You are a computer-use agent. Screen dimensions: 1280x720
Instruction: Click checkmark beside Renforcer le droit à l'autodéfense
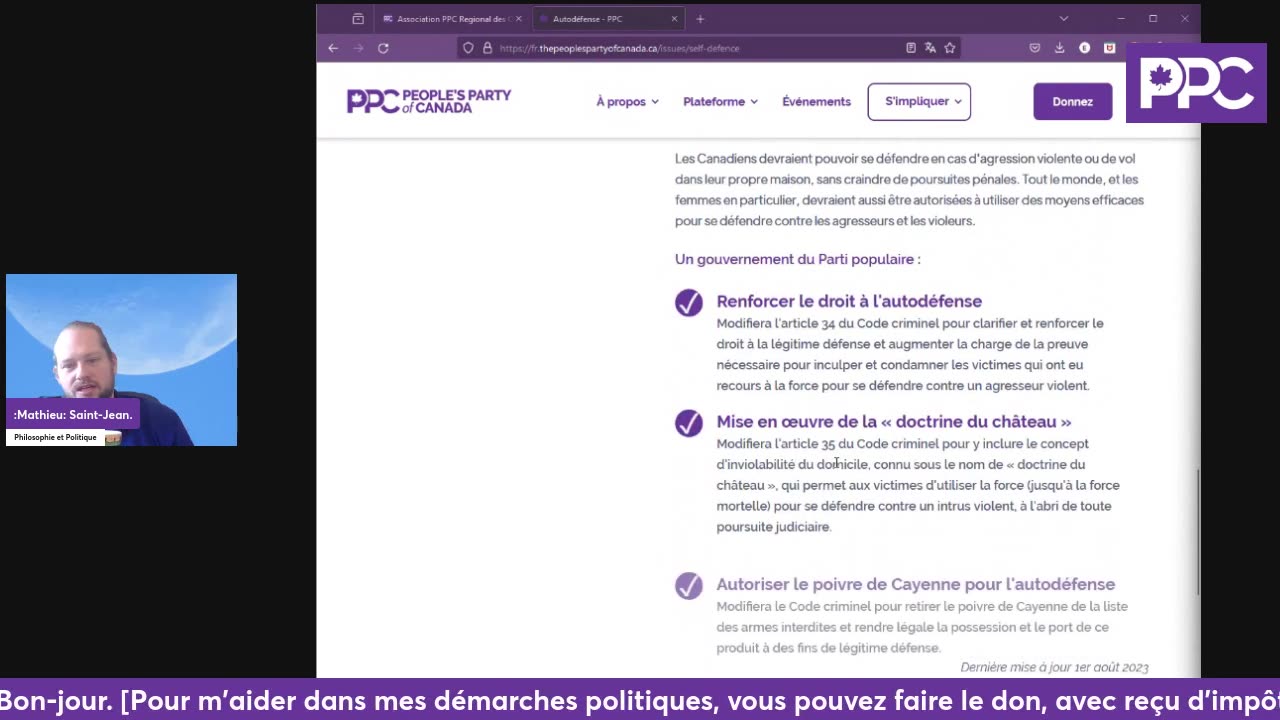689,303
